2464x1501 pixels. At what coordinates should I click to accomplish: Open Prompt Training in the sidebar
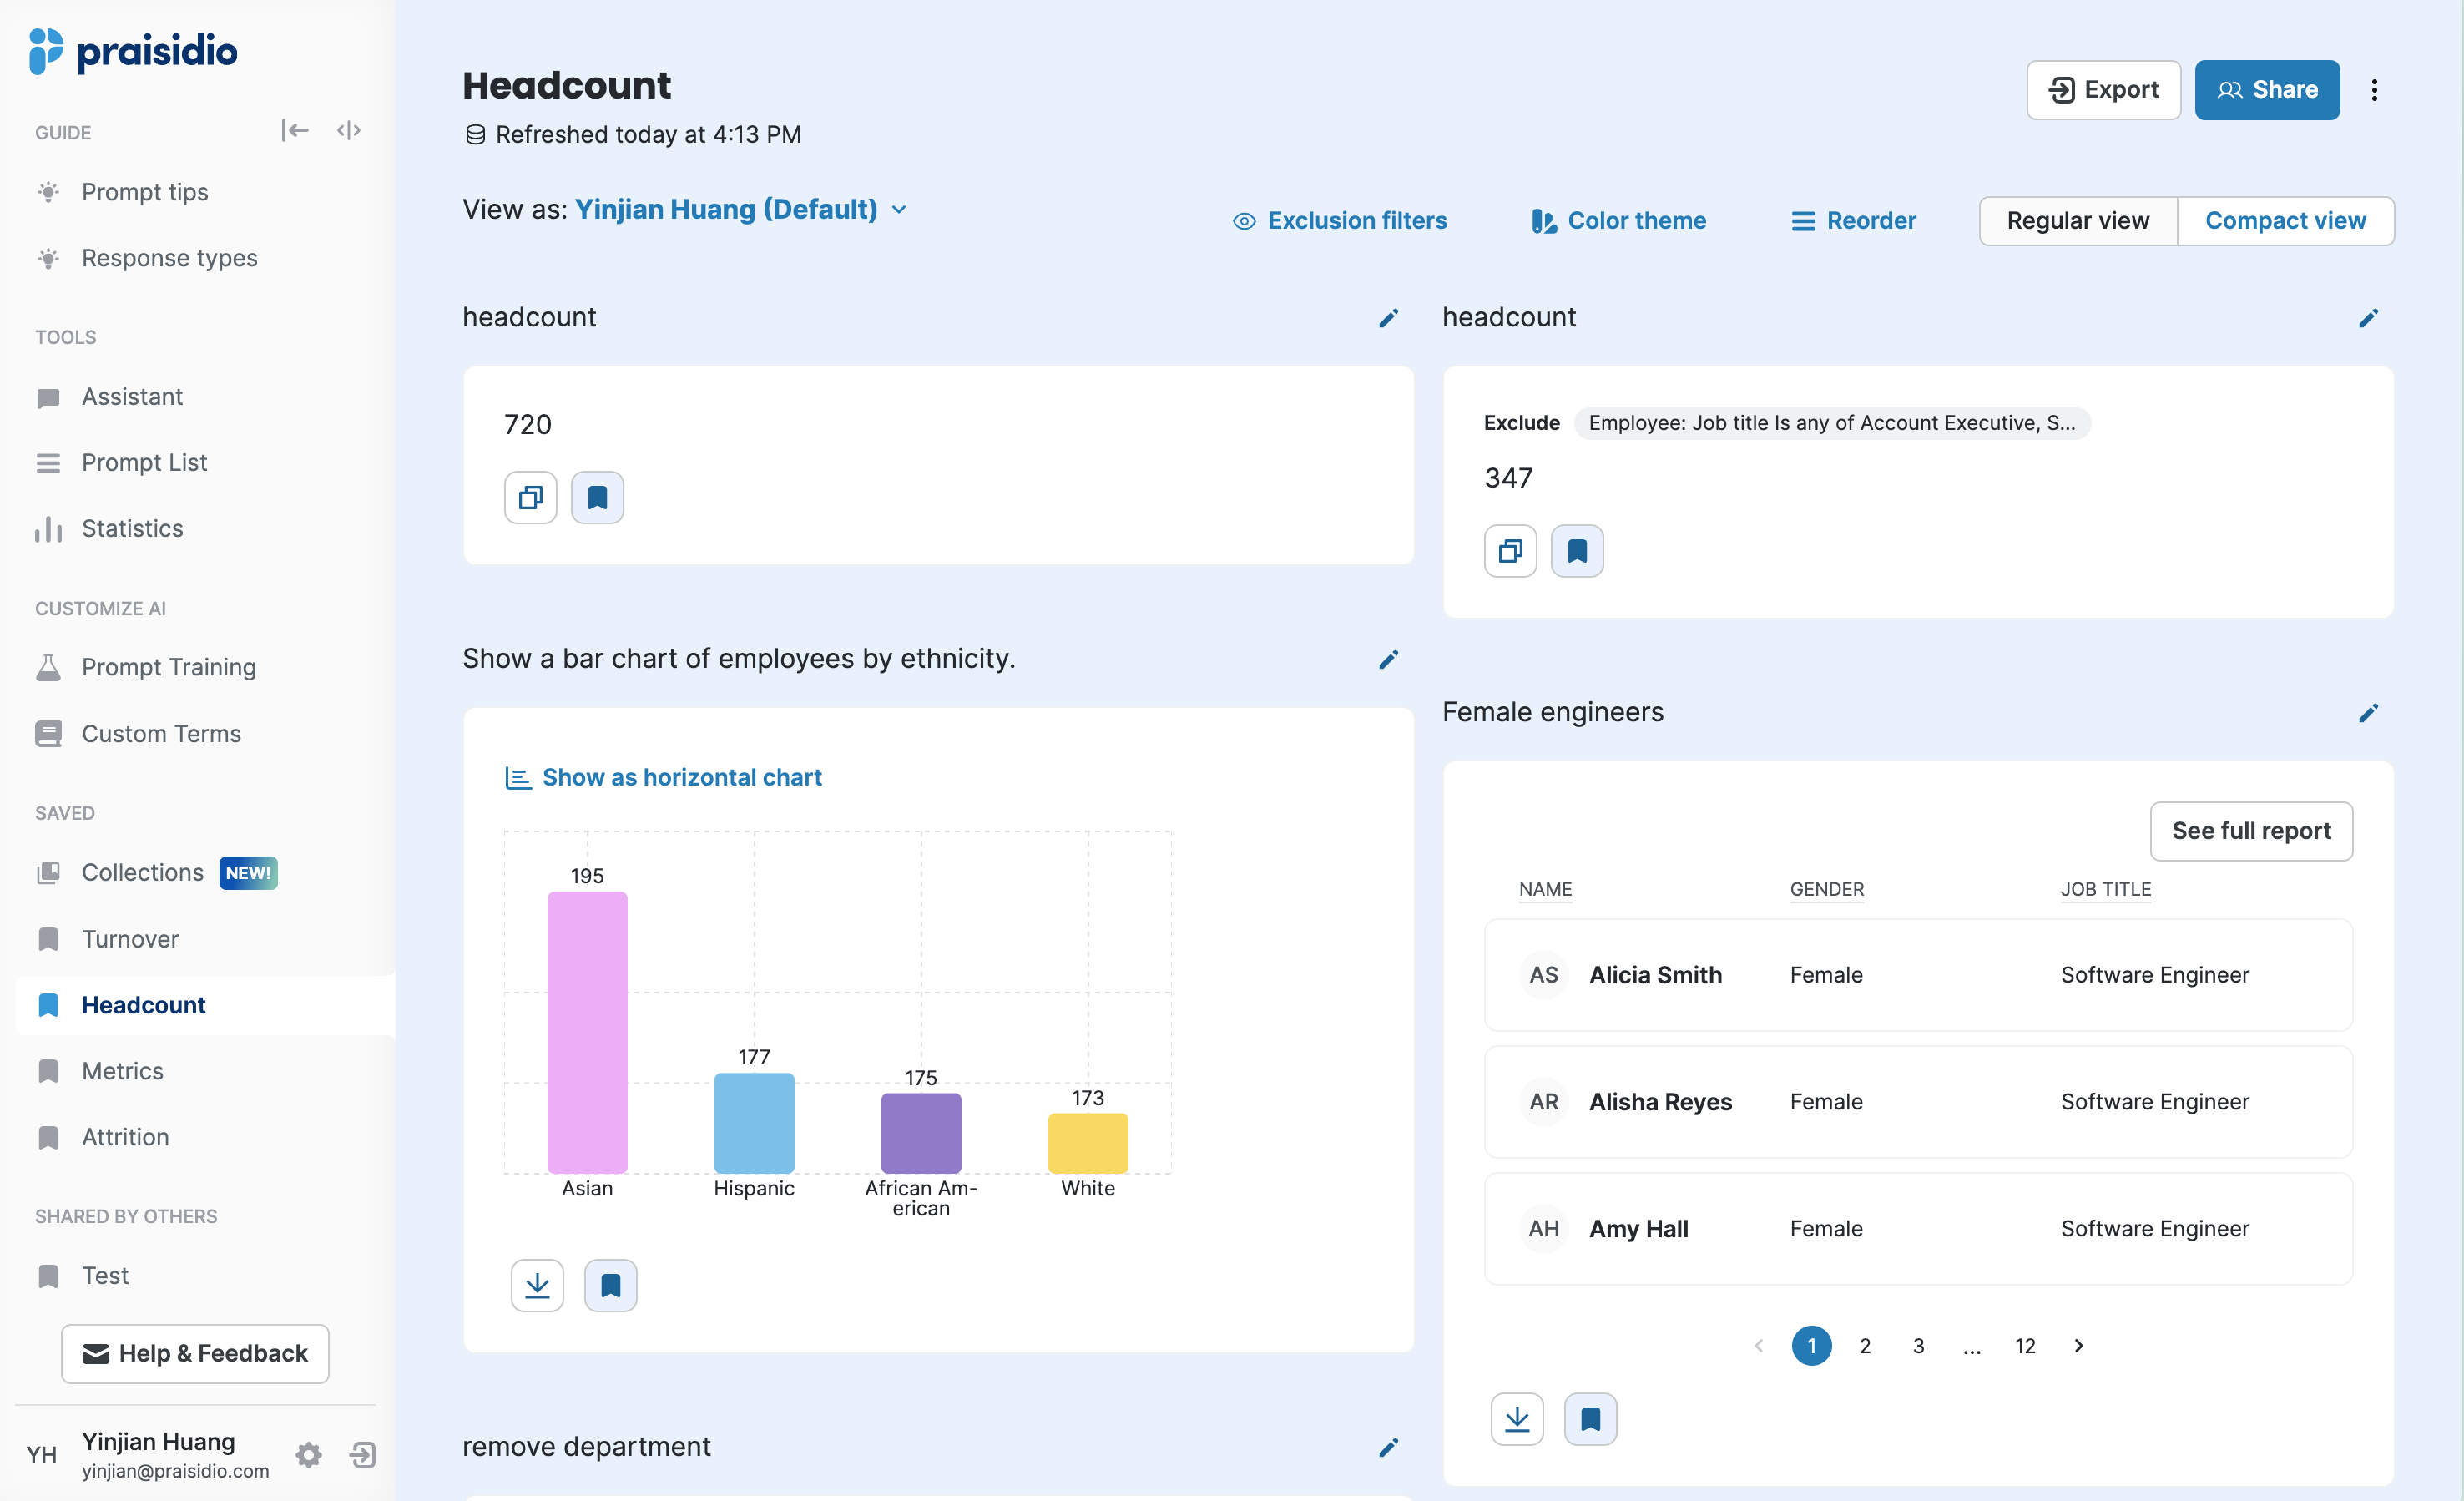pos(168,666)
